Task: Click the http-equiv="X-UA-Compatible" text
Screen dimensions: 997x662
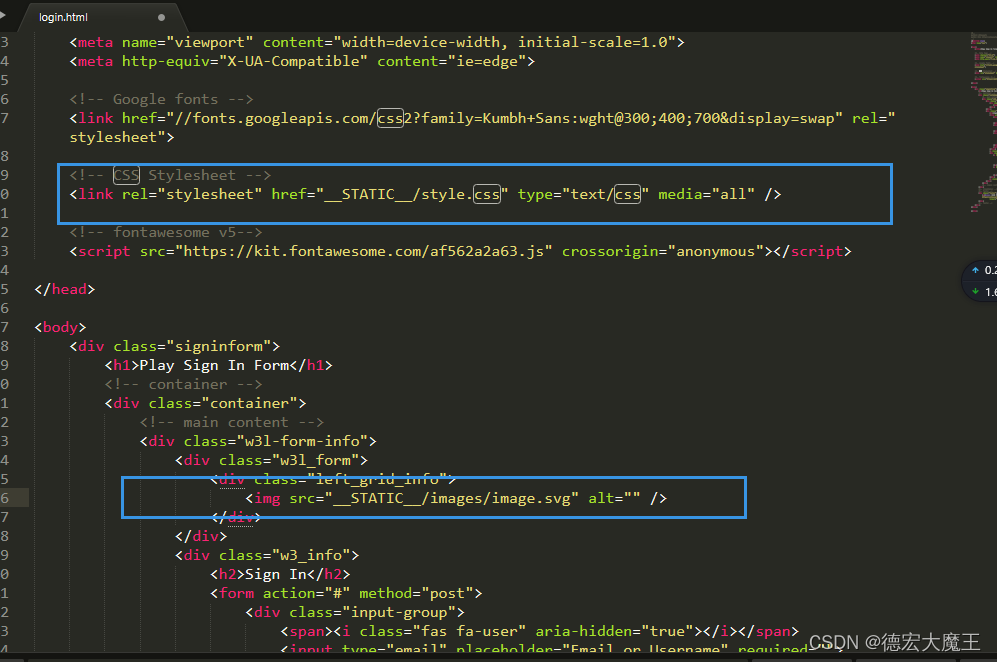Action: tap(245, 62)
